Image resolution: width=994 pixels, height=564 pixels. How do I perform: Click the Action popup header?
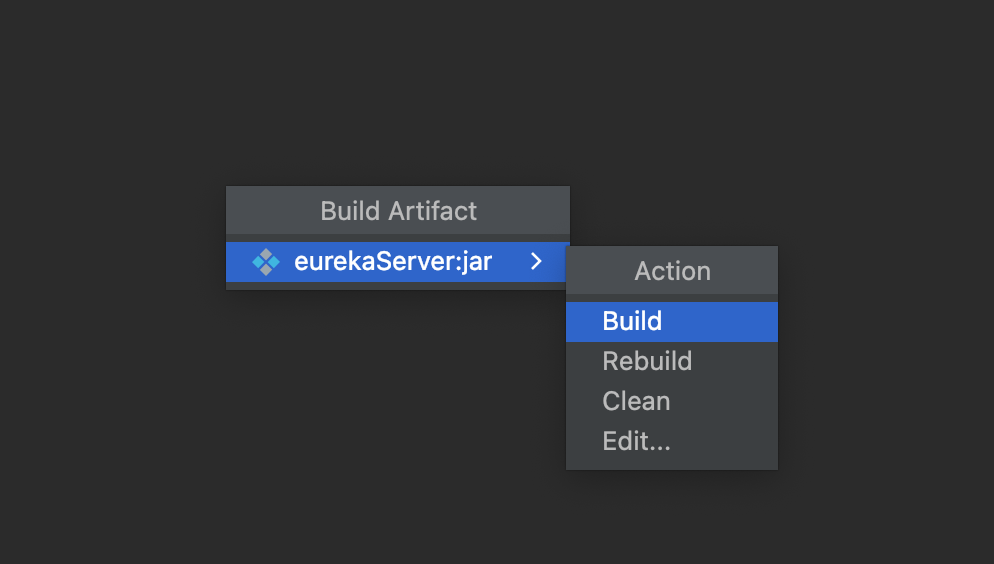(x=672, y=271)
